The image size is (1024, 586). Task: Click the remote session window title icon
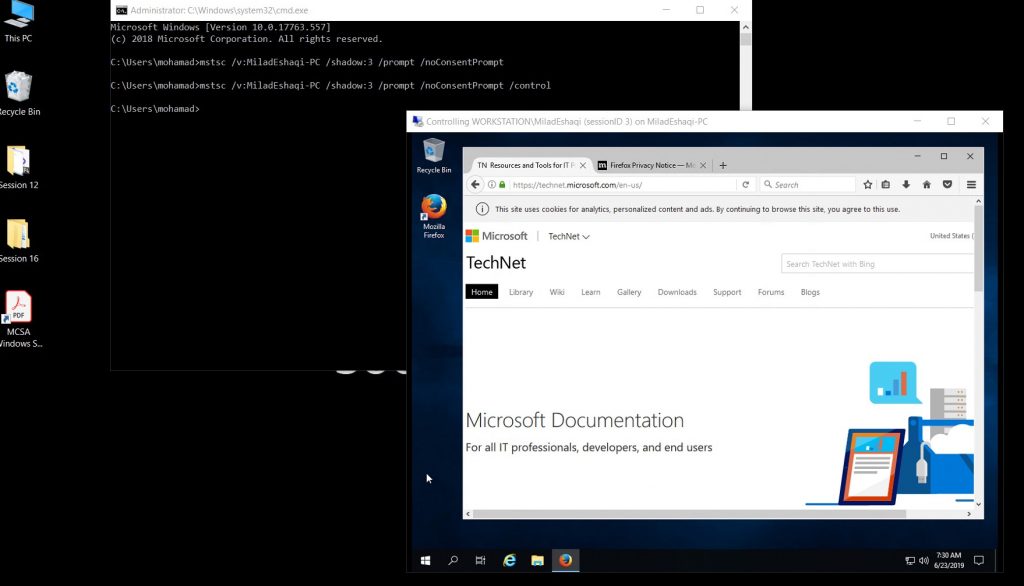tap(417, 122)
